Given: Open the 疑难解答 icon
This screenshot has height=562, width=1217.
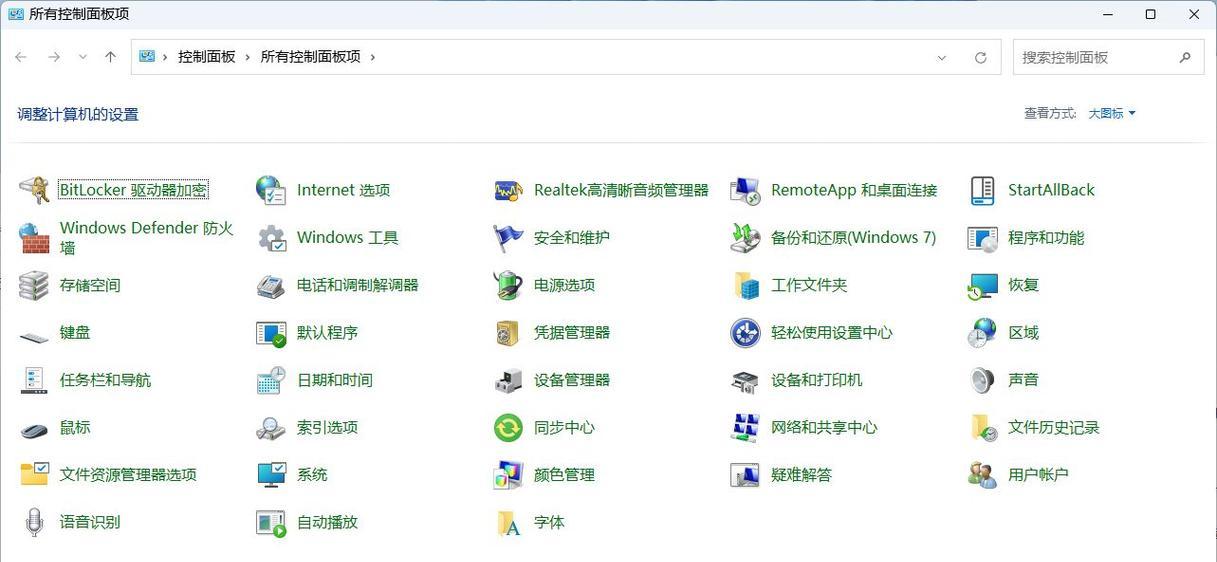Looking at the screenshot, I should pos(745,475).
